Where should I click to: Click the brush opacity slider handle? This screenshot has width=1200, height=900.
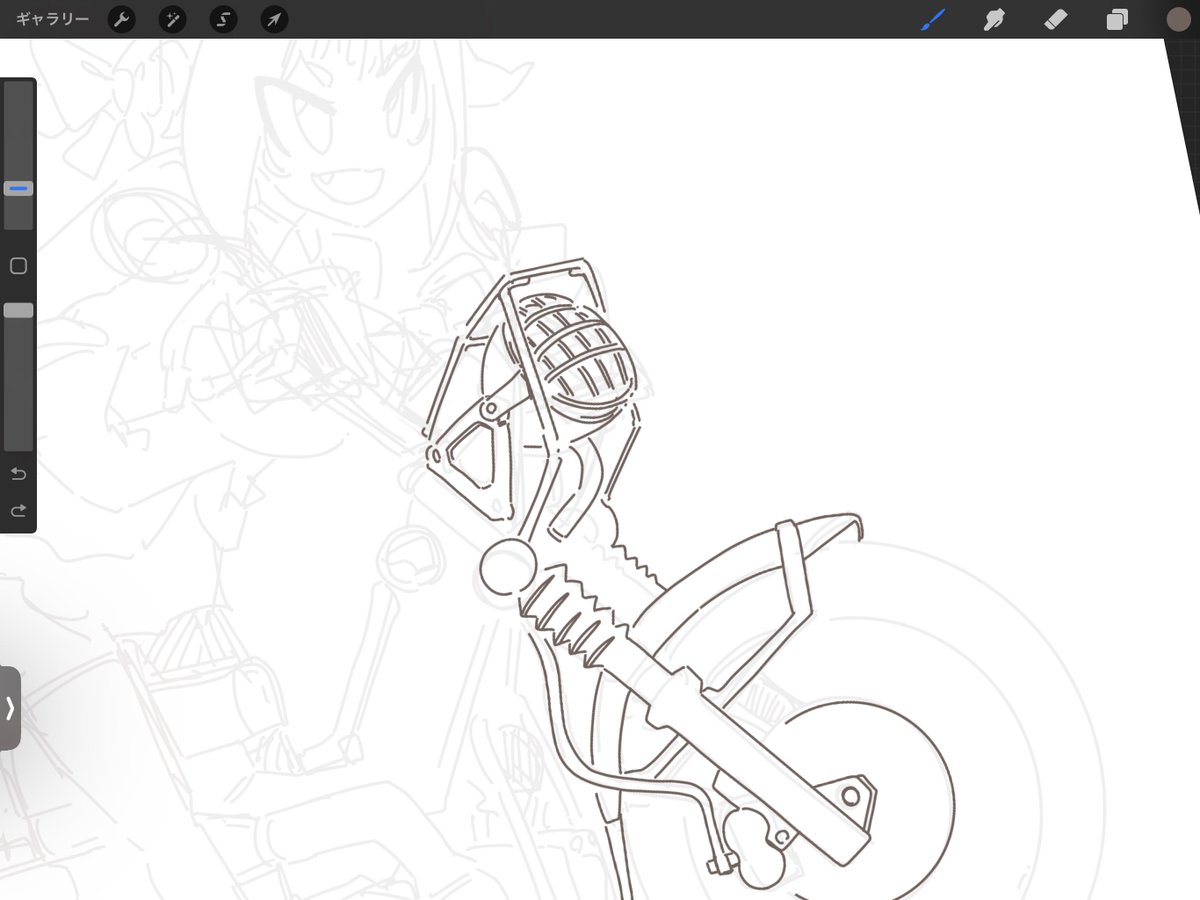(18, 311)
